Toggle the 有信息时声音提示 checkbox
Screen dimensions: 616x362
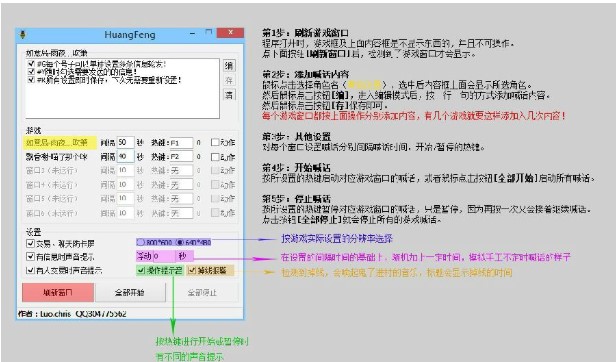[x=30, y=256]
